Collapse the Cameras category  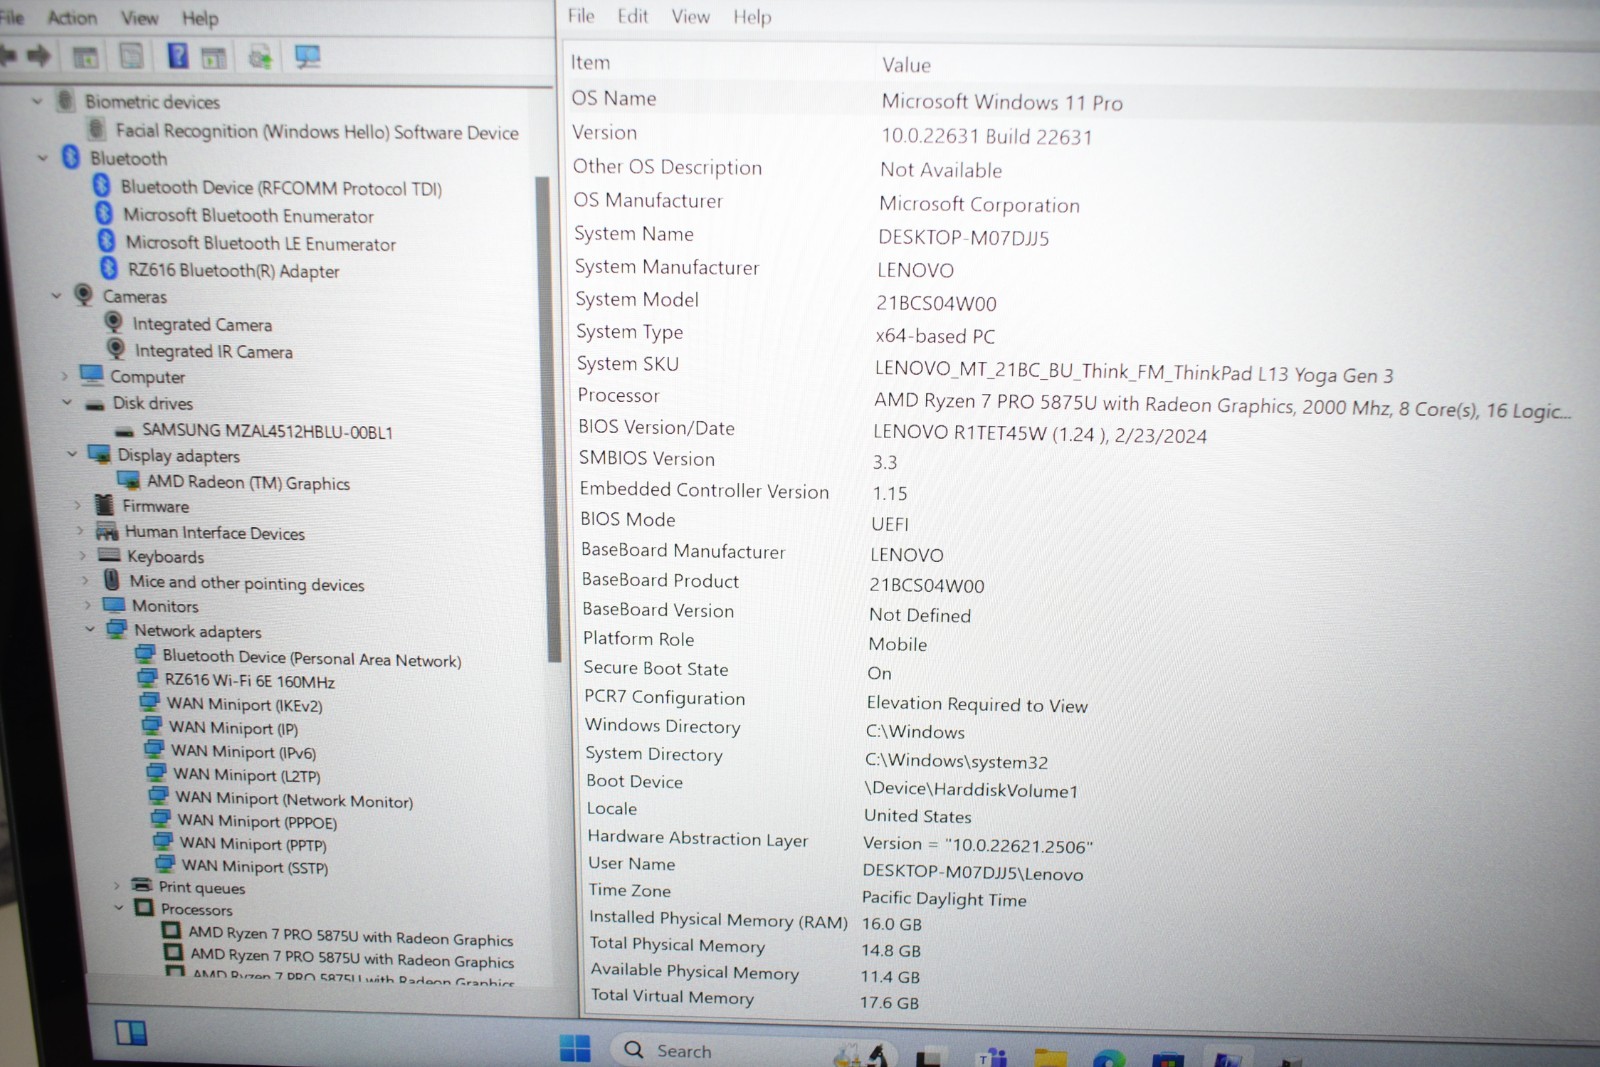(56, 295)
